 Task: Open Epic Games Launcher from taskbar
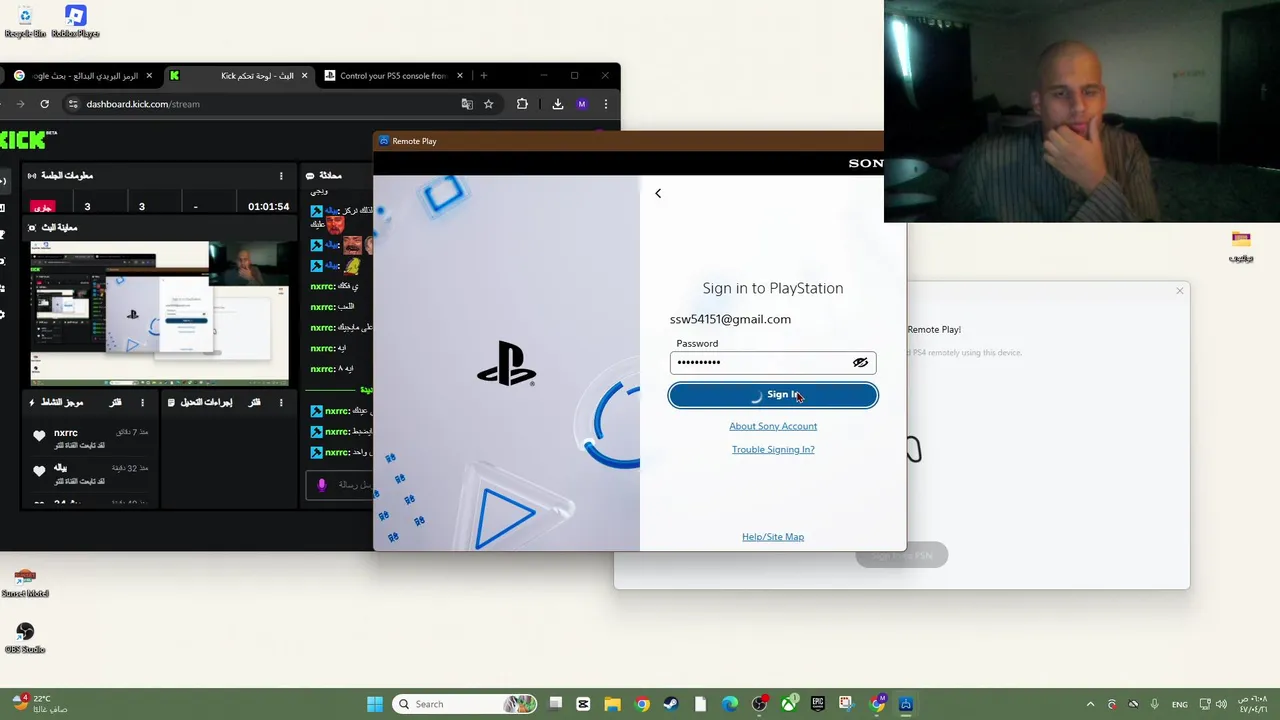pyautogui.click(x=818, y=704)
